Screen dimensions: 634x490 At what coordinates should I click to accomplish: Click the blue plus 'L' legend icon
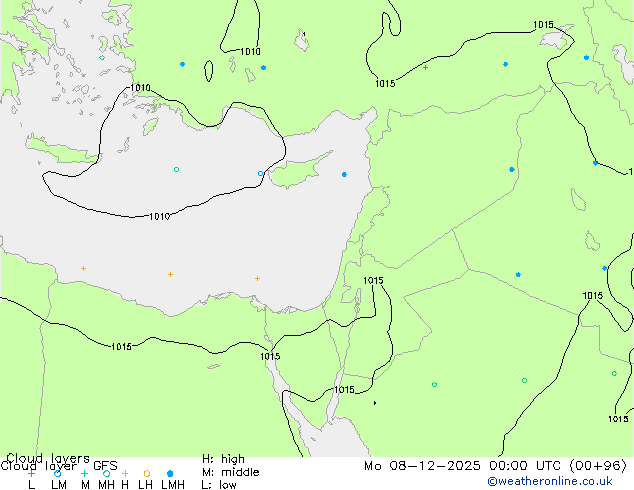(31, 473)
